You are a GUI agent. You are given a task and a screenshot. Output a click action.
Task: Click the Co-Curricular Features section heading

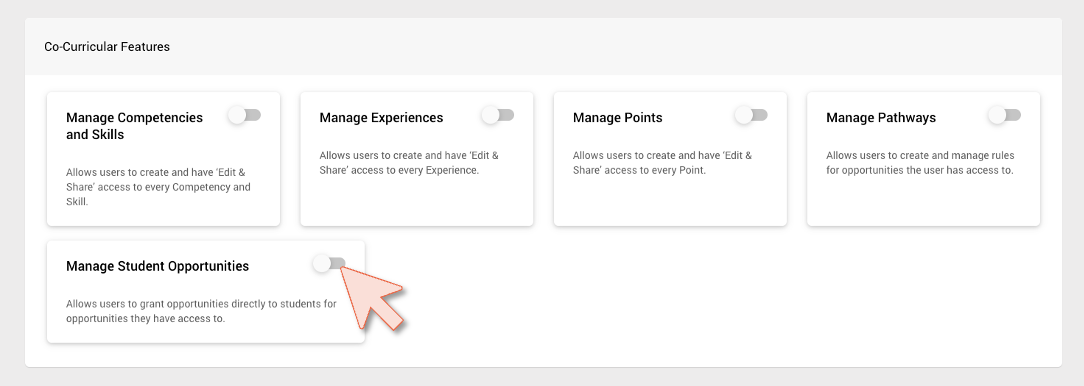pos(107,47)
